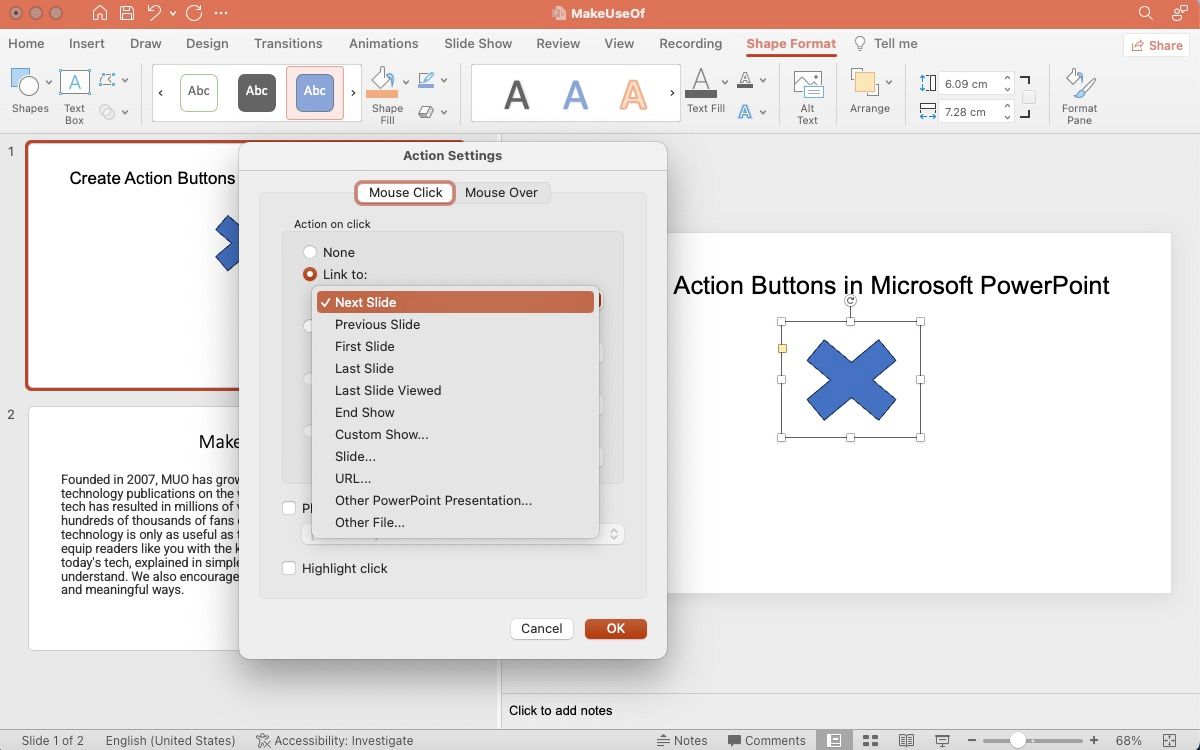The image size is (1200, 750).
Task: Select the Link to radio button
Action: (310, 274)
